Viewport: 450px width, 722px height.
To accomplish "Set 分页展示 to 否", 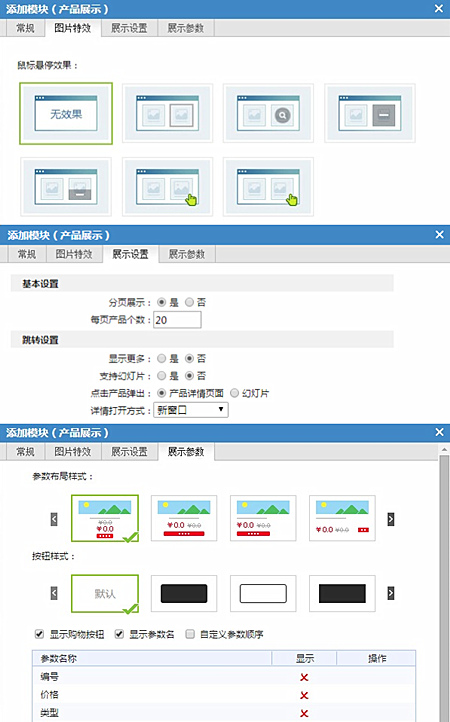I will coord(189,303).
